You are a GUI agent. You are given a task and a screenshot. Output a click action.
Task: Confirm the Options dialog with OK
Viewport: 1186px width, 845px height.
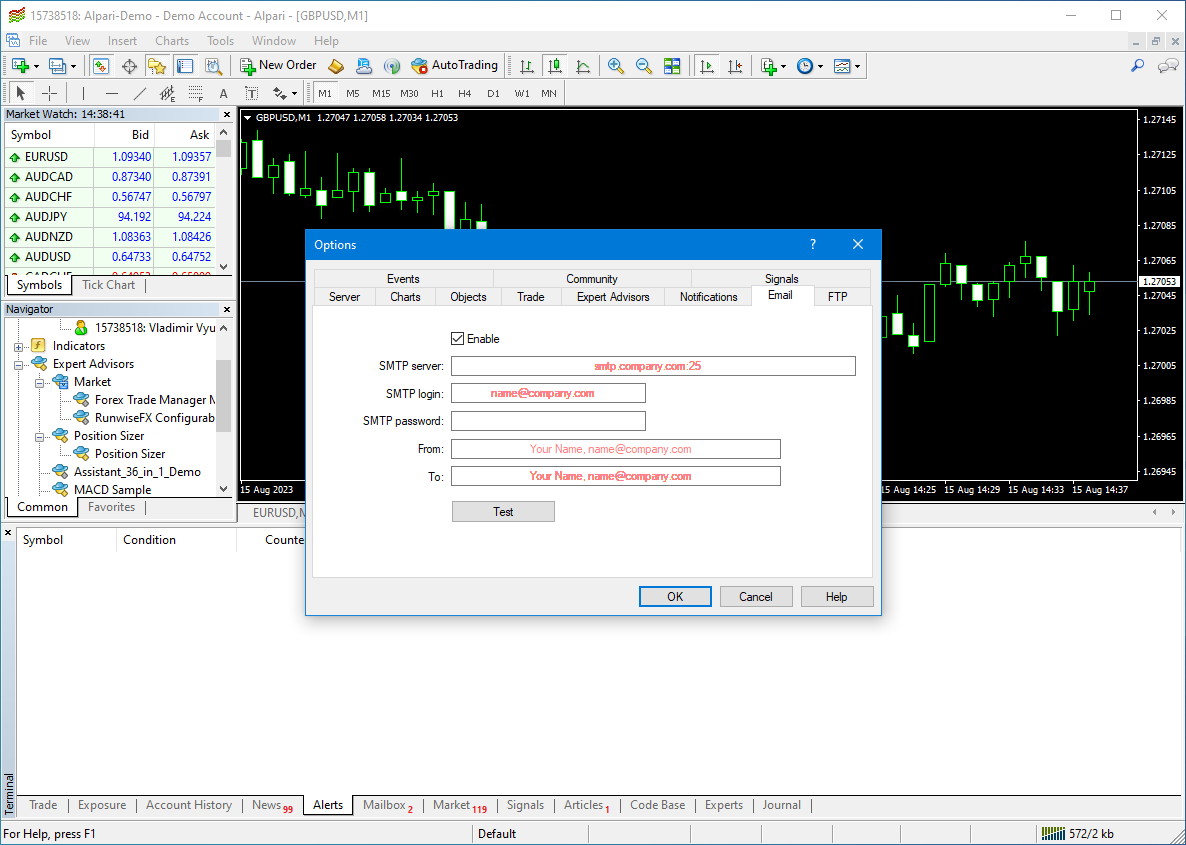point(675,596)
